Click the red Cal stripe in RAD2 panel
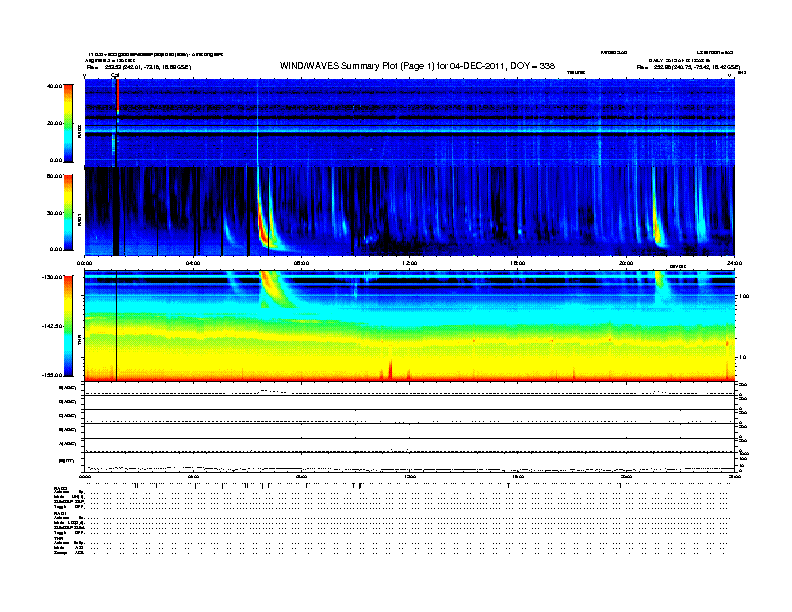The height and width of the screenshot is (612, 792). (118, 95)
